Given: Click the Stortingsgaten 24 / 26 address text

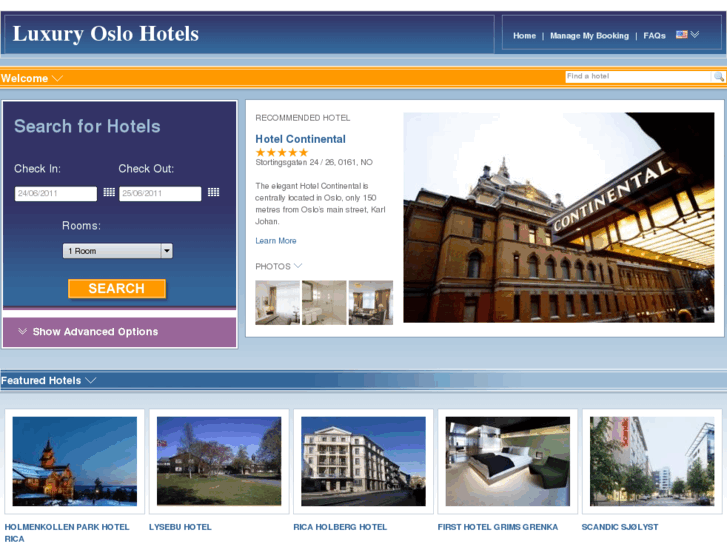Looking at the screenshot, I should (314, 162).
